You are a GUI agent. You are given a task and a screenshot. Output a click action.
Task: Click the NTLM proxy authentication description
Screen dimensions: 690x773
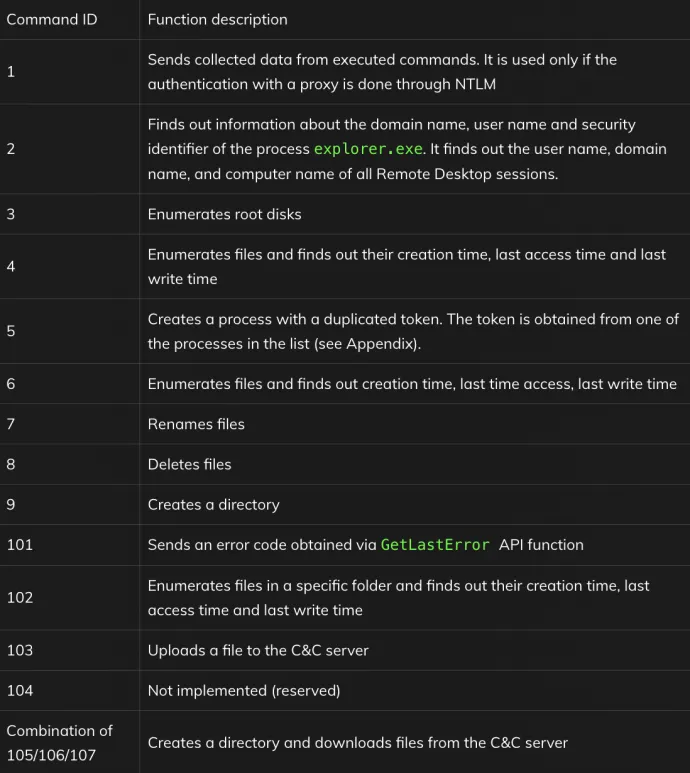click(382, 72)
